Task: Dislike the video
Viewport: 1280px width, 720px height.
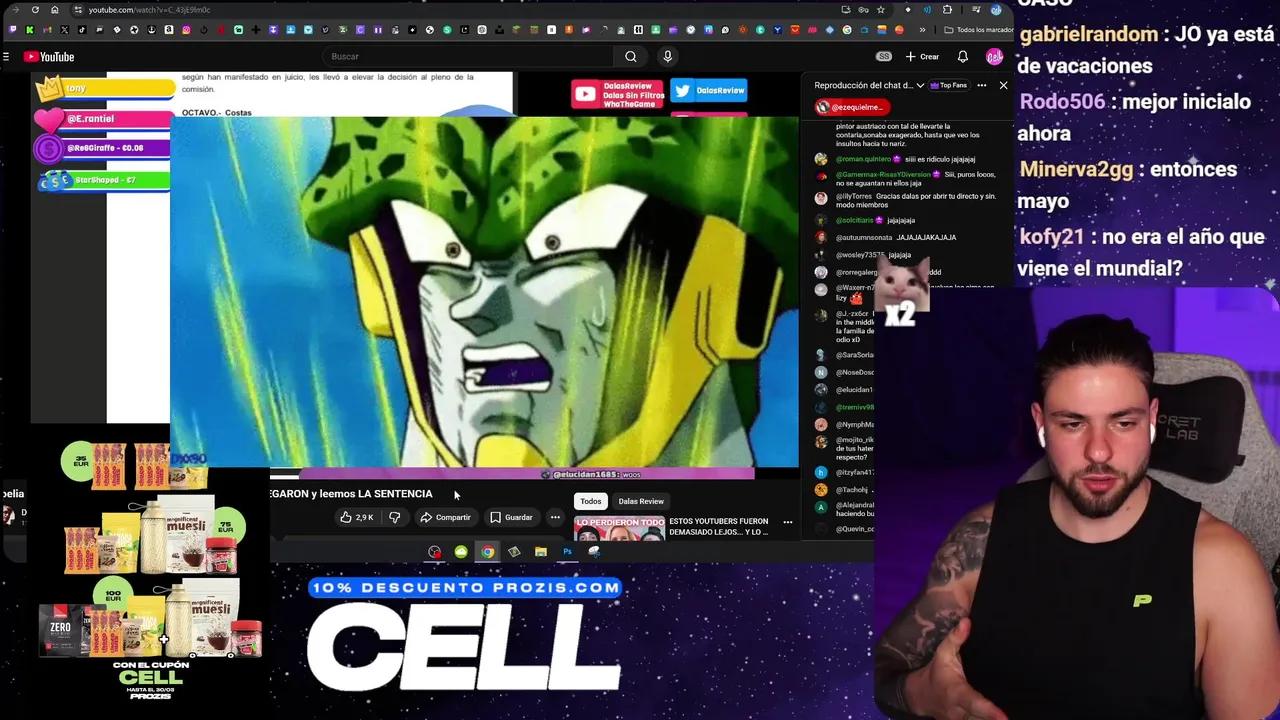Action: [395, 517]
